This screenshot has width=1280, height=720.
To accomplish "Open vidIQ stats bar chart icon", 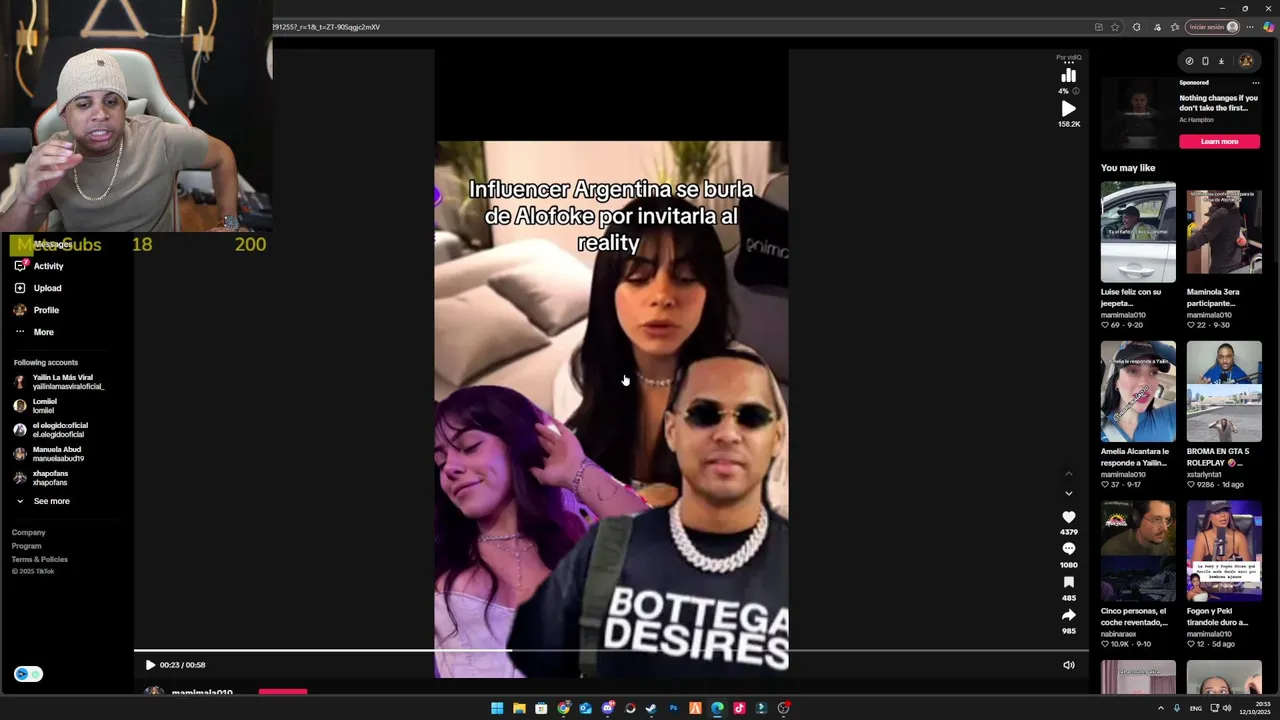I will tap(1069, 76).
